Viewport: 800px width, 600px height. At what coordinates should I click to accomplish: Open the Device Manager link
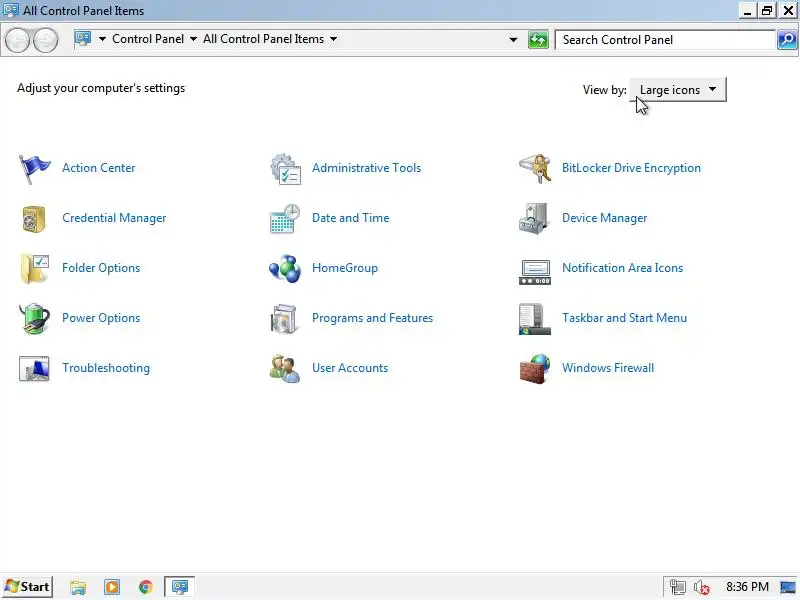(604, 218)
